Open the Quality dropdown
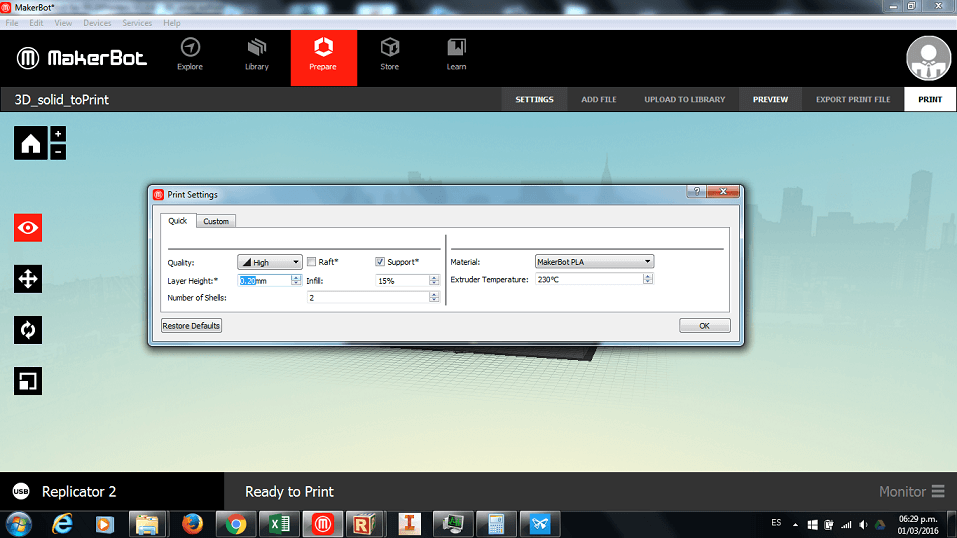This screenshot has width=957, height=538. (x=270, y=262)
